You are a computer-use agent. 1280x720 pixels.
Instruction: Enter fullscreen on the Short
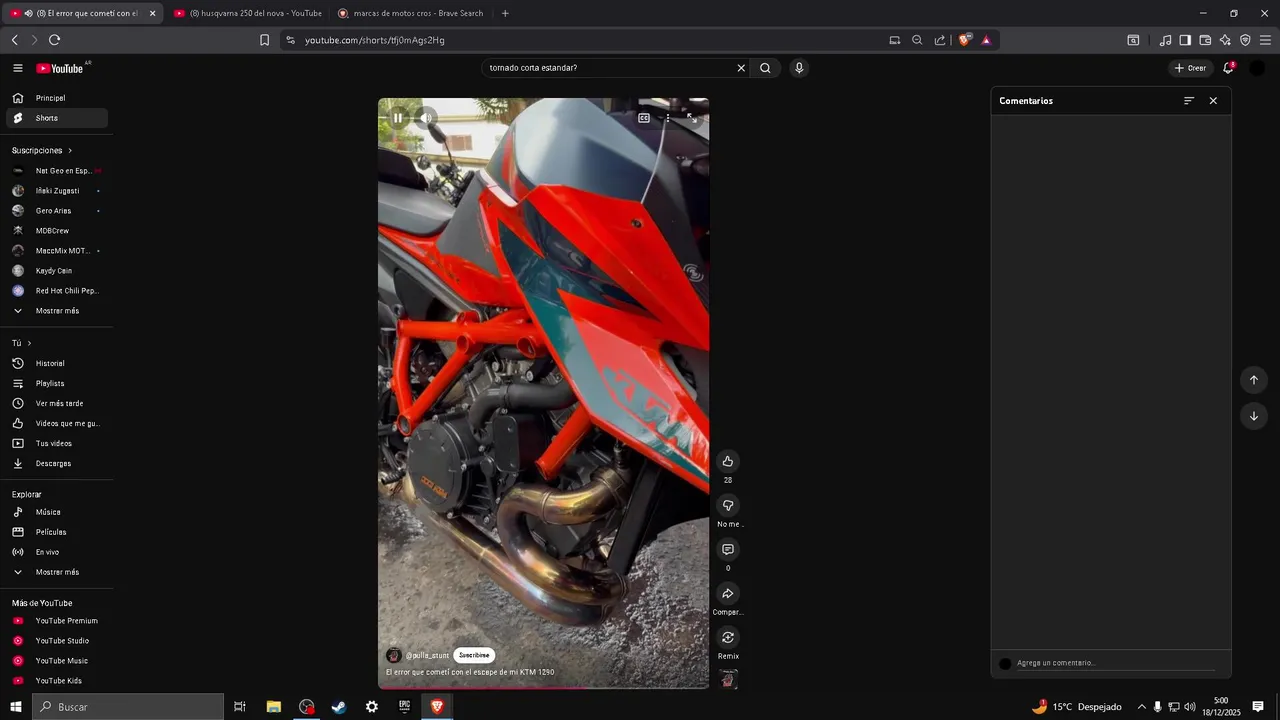pyautogui.click(x=691, y=118)
